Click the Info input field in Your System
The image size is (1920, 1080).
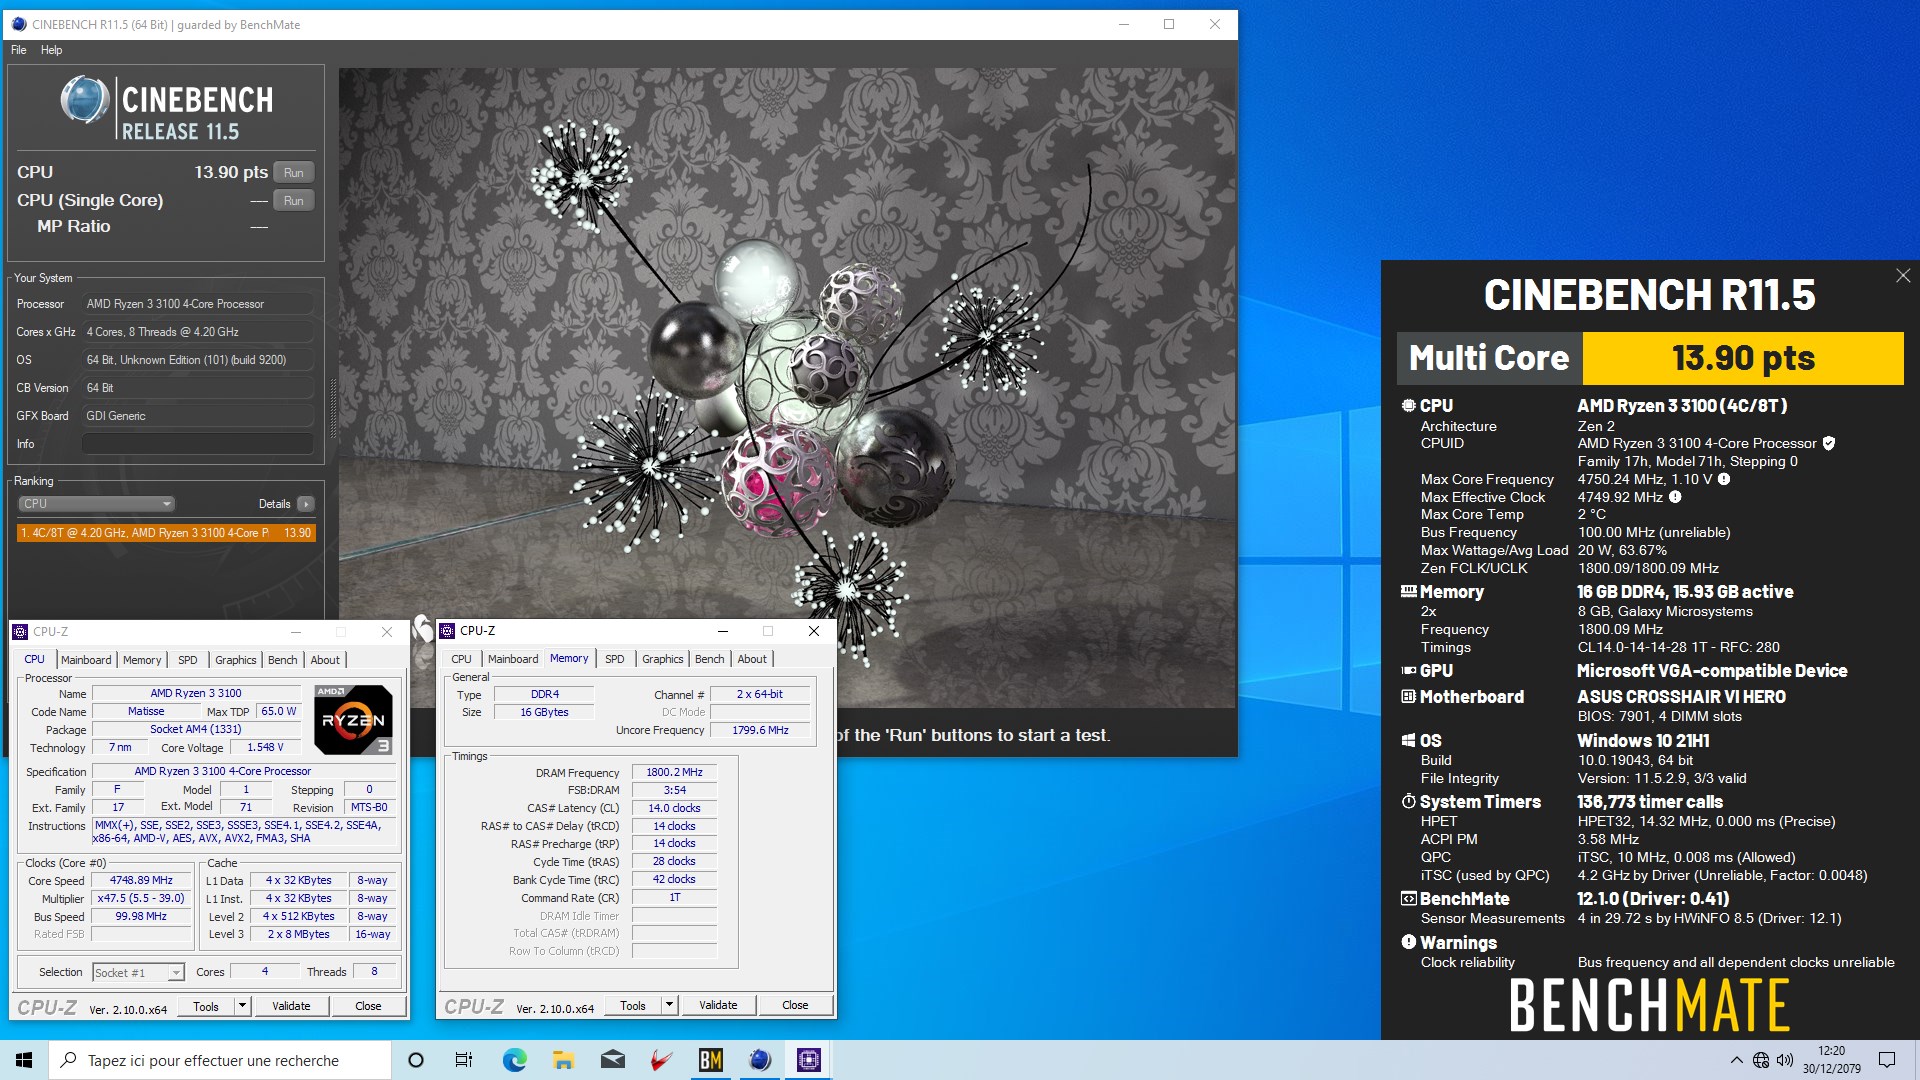(x=198, y=444)
